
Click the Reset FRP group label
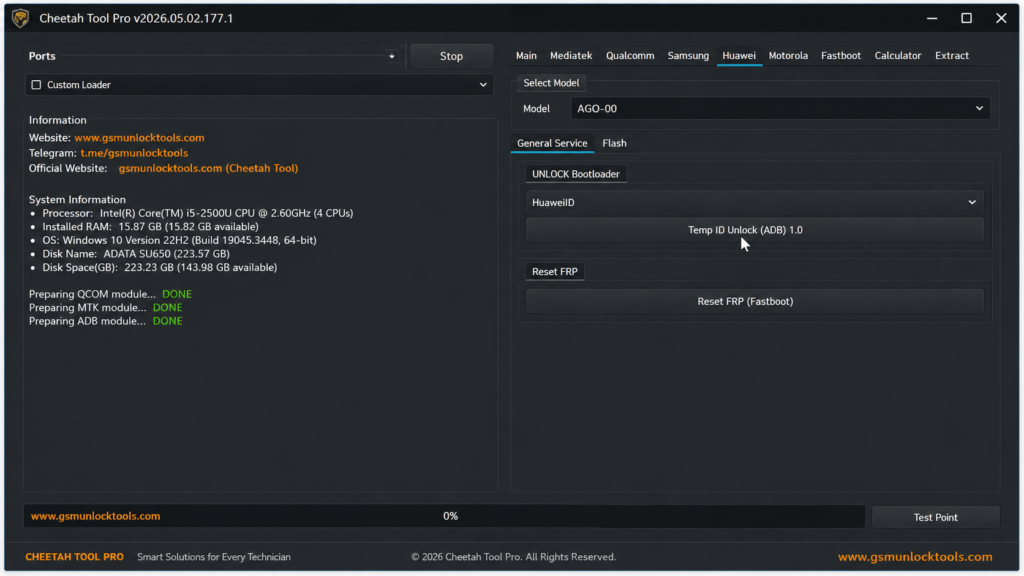(554, 272)
